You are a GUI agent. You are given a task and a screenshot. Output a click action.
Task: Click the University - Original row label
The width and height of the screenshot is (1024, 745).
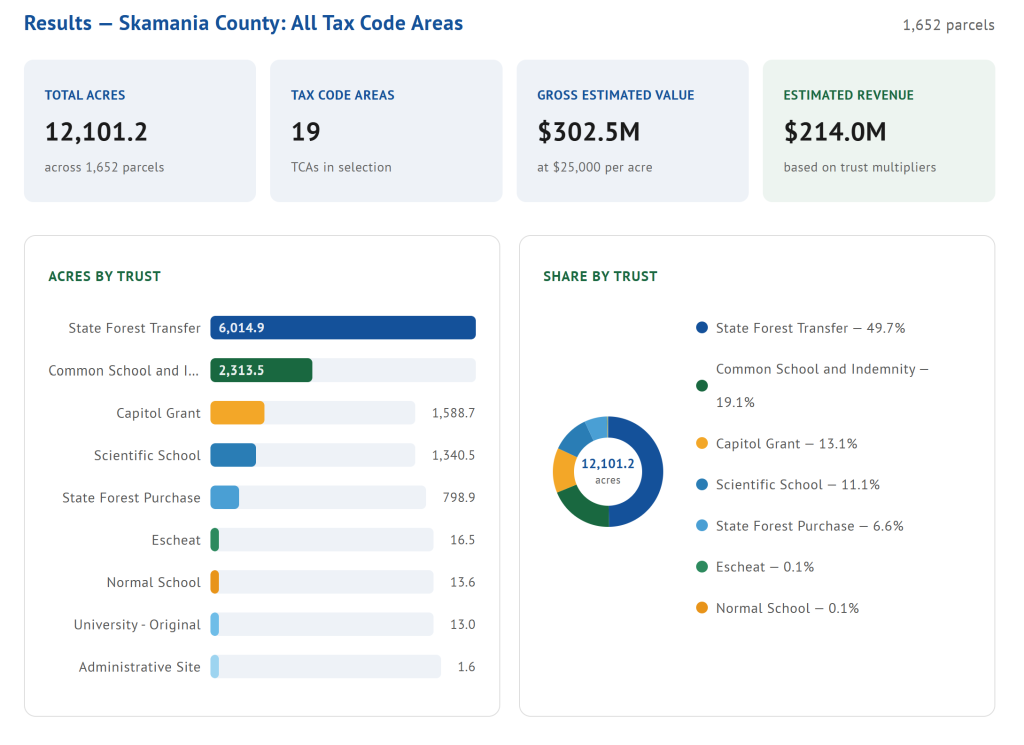[x=137, y=625]
